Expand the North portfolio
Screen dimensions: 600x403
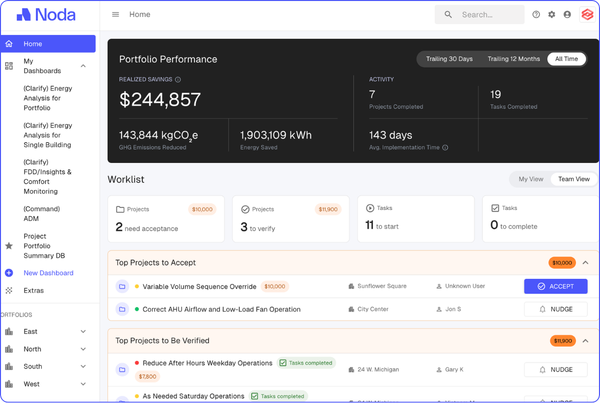click(x=83, y=349)
